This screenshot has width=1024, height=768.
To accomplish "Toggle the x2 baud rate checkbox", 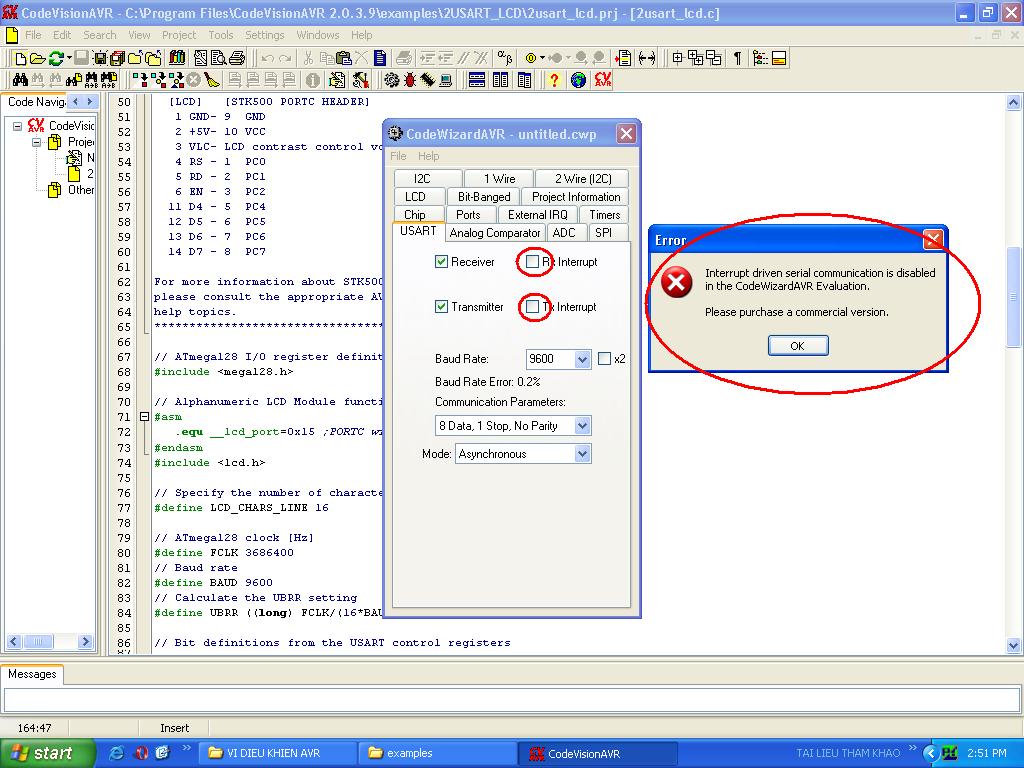I will pos(604,359).
